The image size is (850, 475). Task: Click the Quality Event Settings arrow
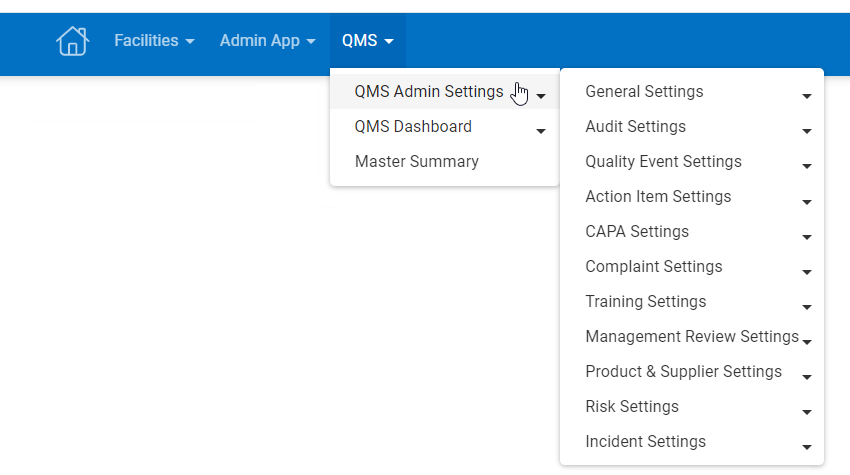806,167
